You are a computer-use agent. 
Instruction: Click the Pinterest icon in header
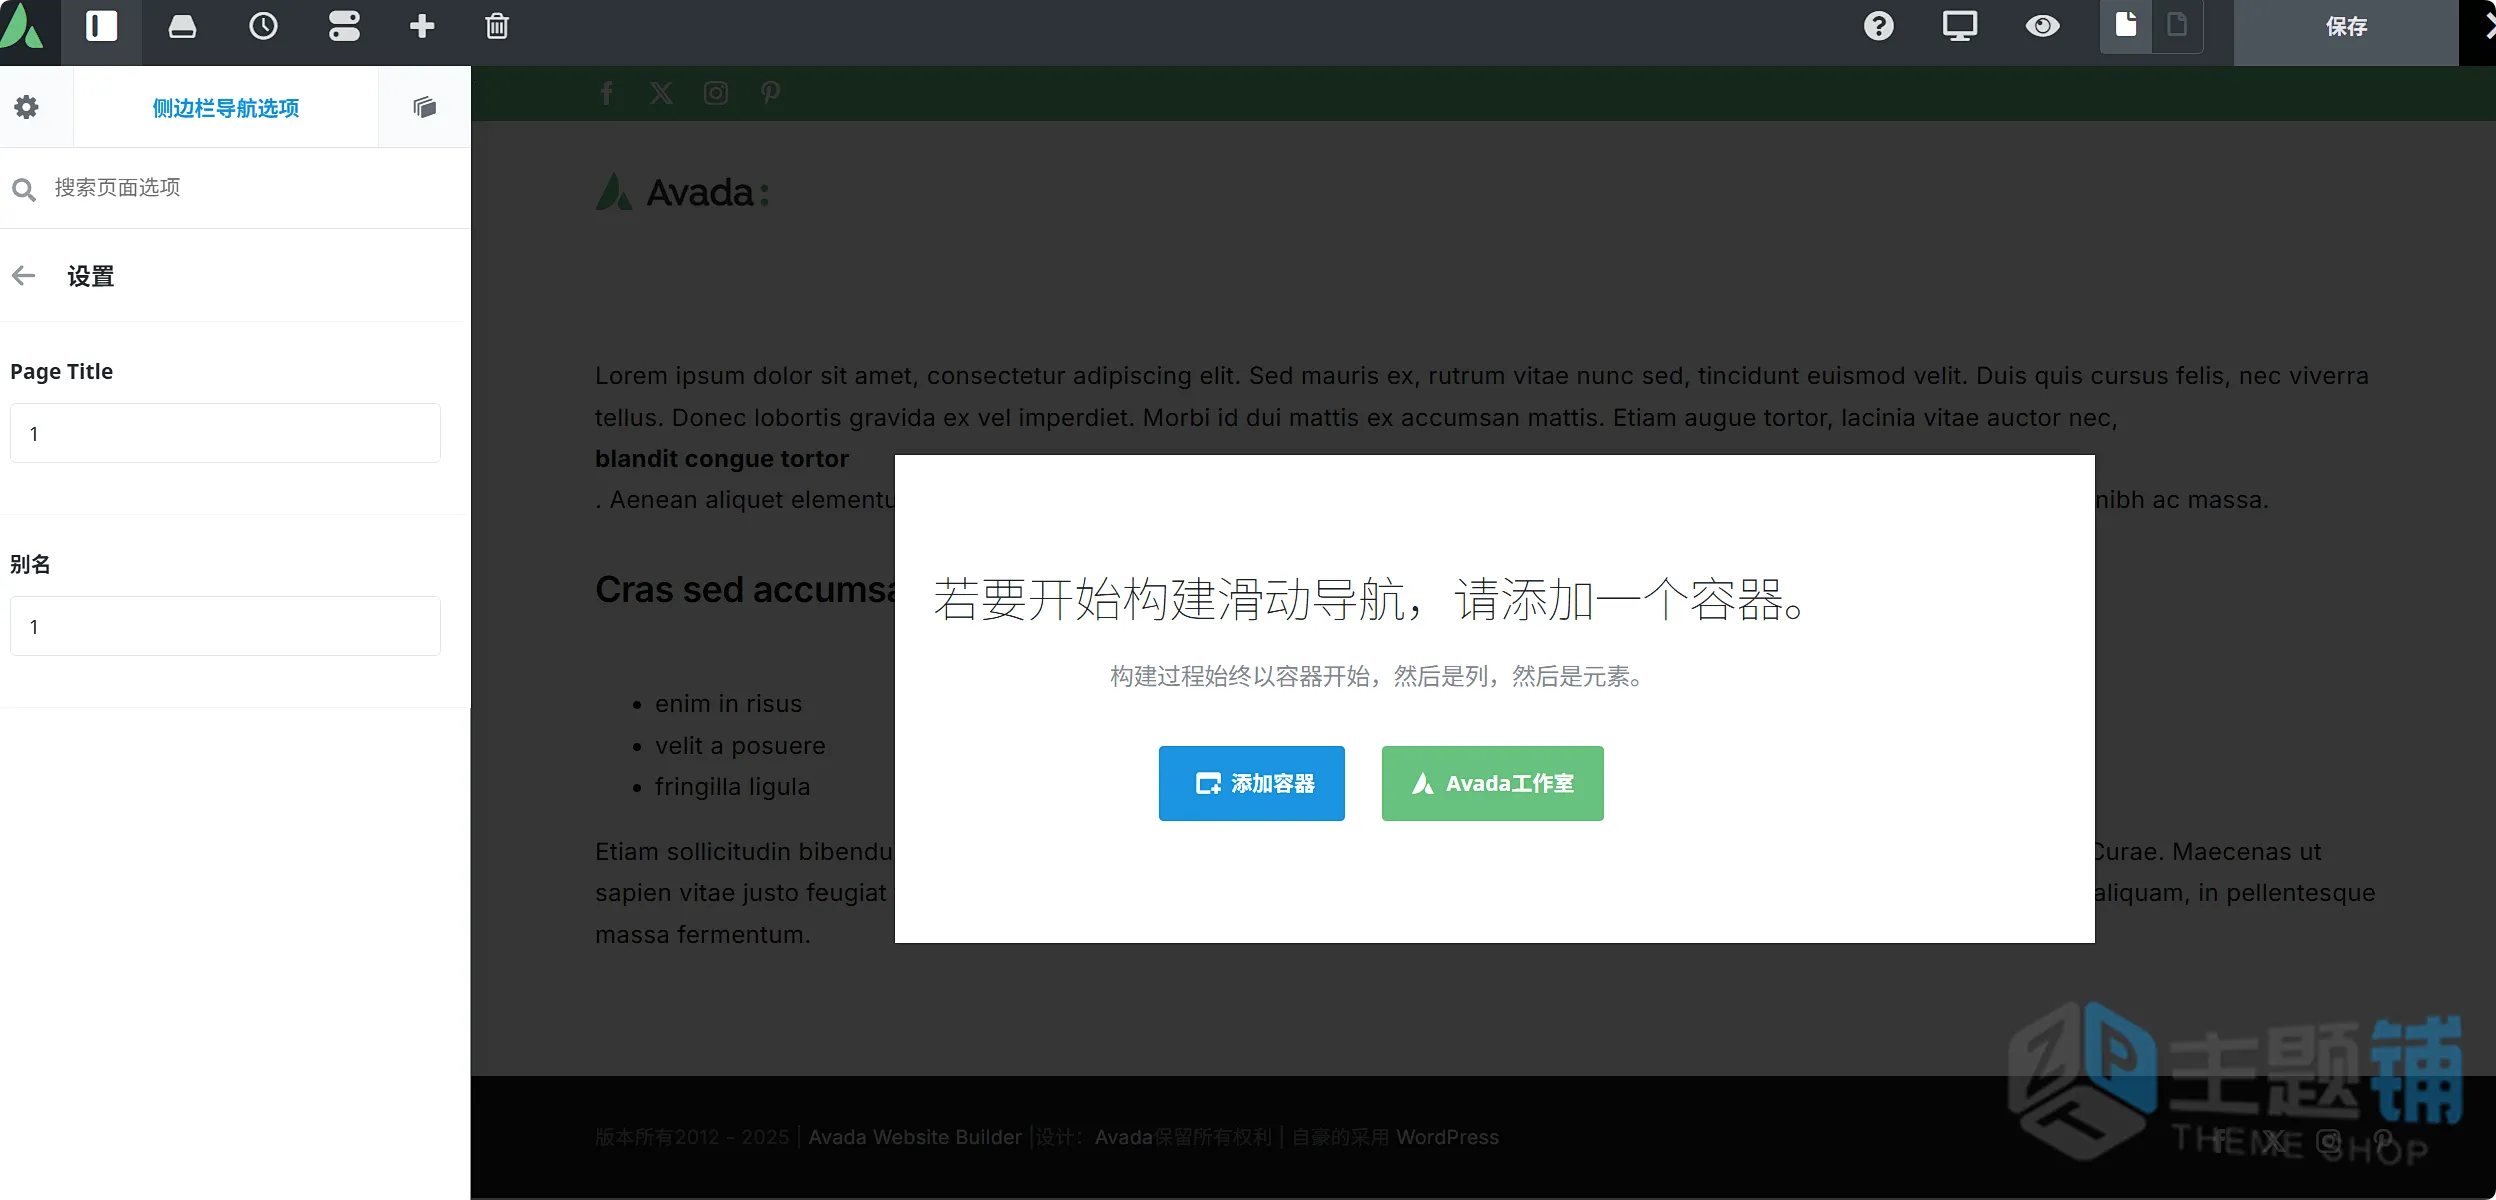pos(770,93)
